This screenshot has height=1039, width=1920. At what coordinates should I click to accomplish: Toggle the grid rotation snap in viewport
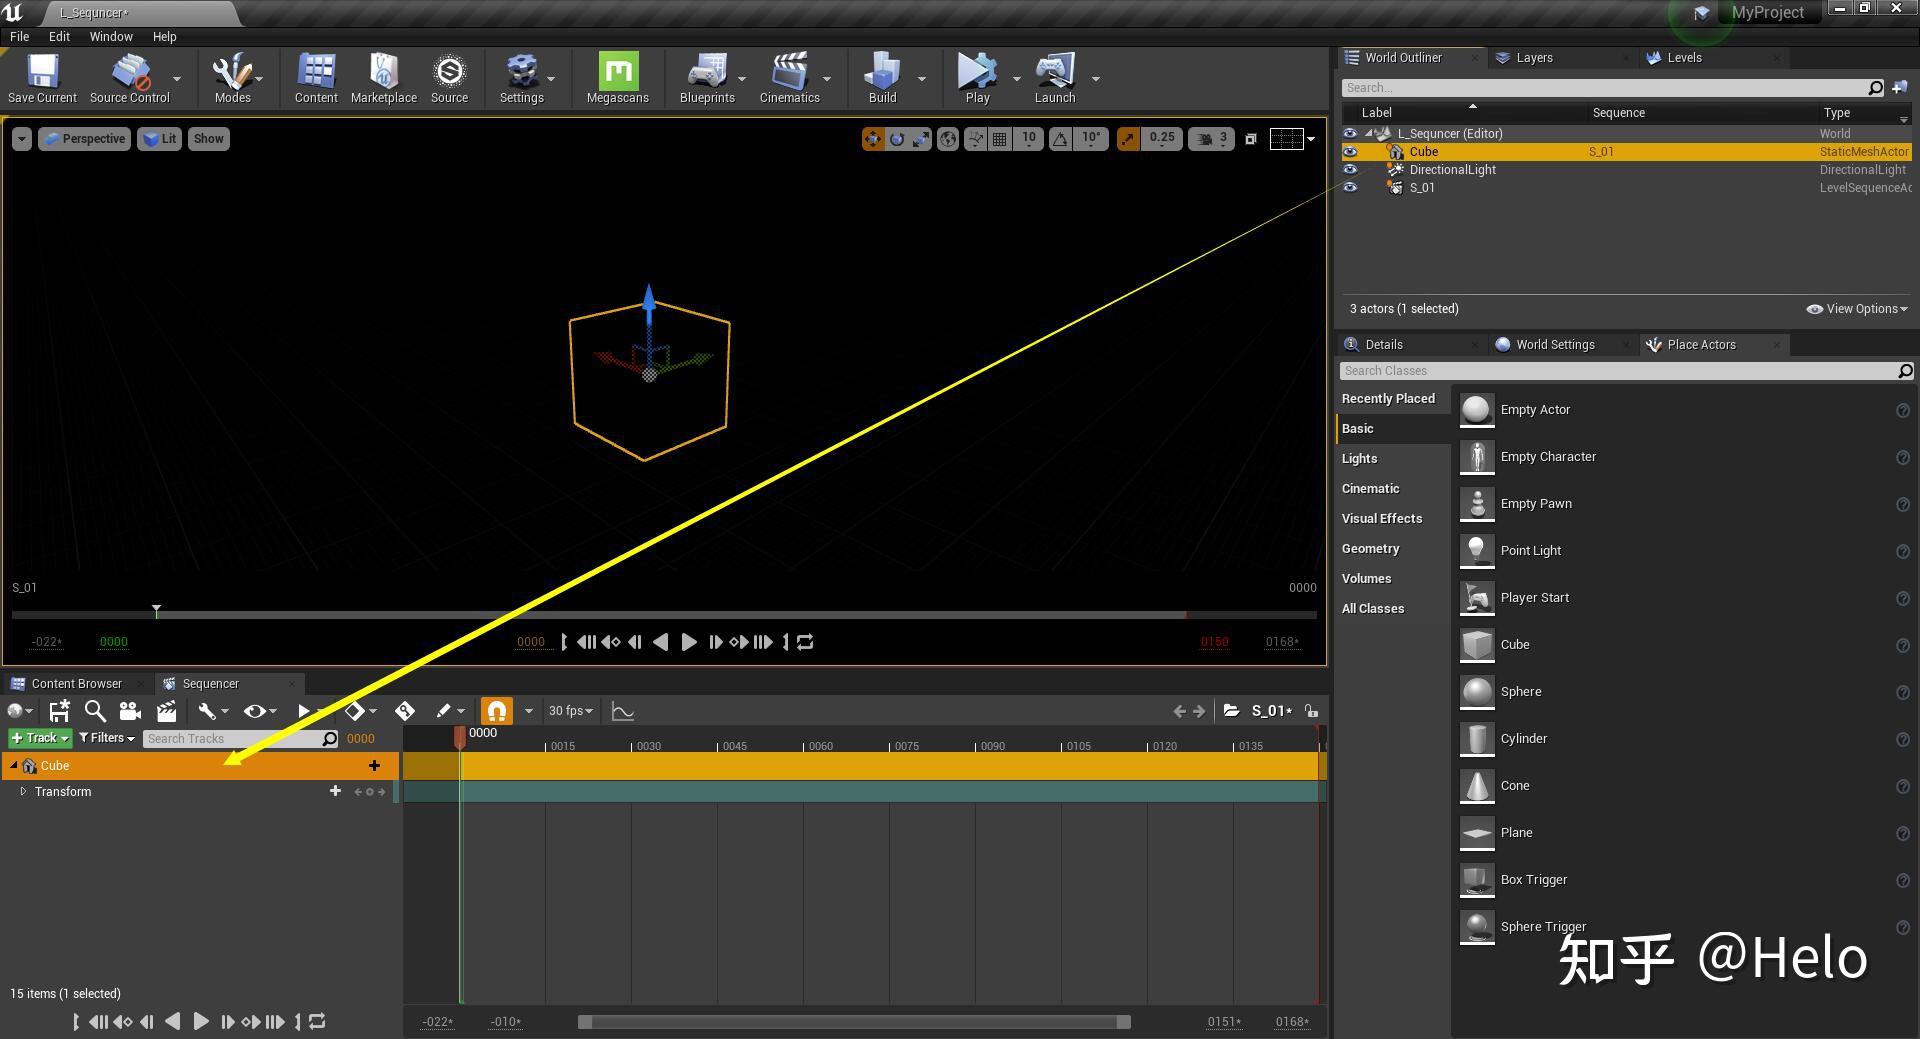tap(1060, 139)
